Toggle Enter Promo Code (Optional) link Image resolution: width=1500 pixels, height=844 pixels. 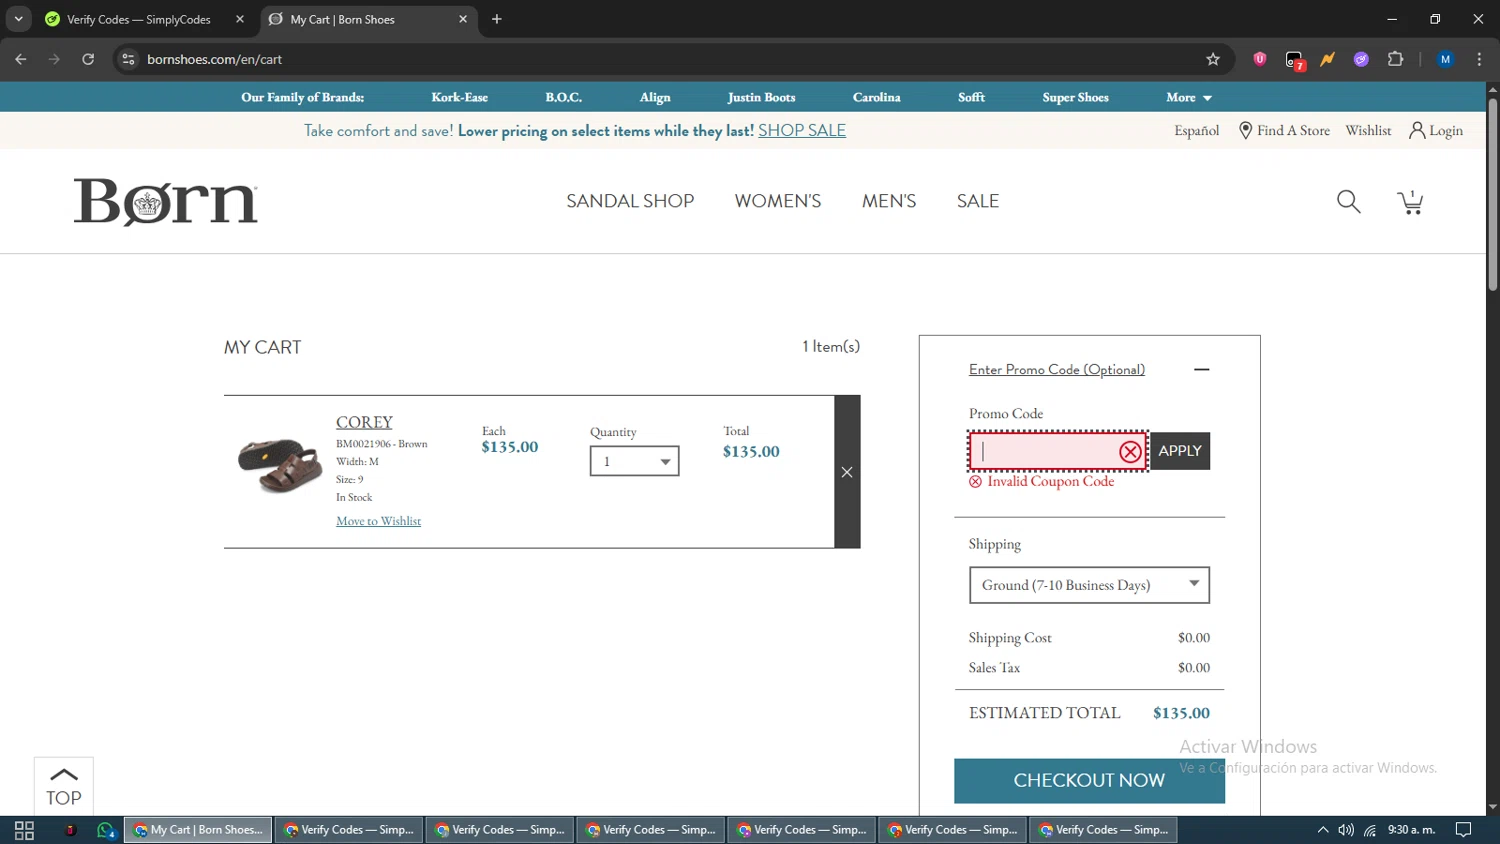click(1056, 370)
